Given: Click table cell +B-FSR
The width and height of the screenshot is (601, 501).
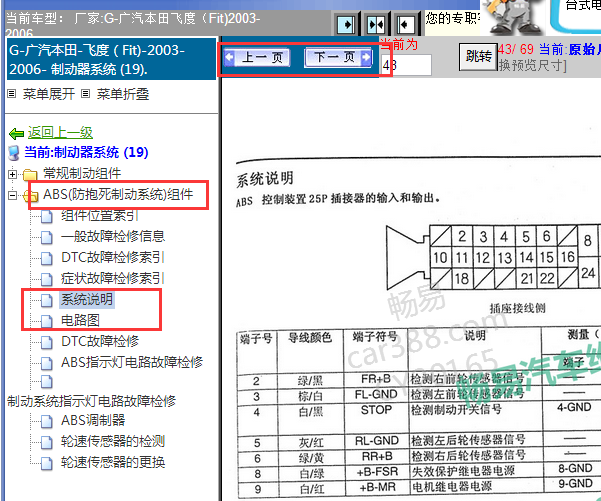Looking at the screenshot, I should click(377, 472).
